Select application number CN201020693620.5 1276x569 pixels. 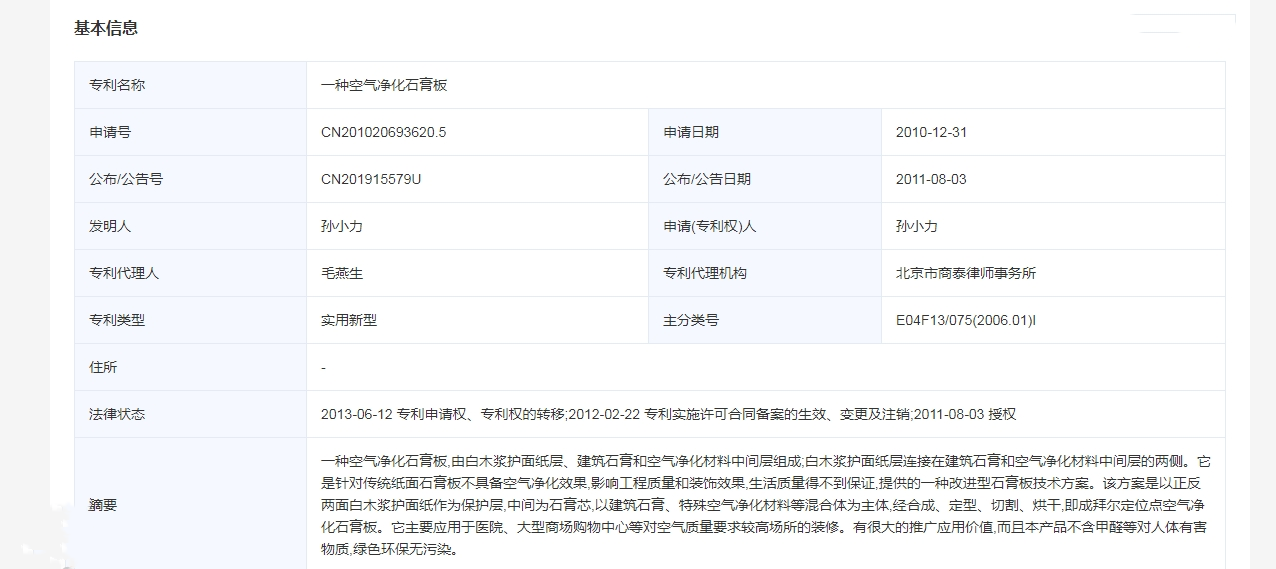coord(383,132)
